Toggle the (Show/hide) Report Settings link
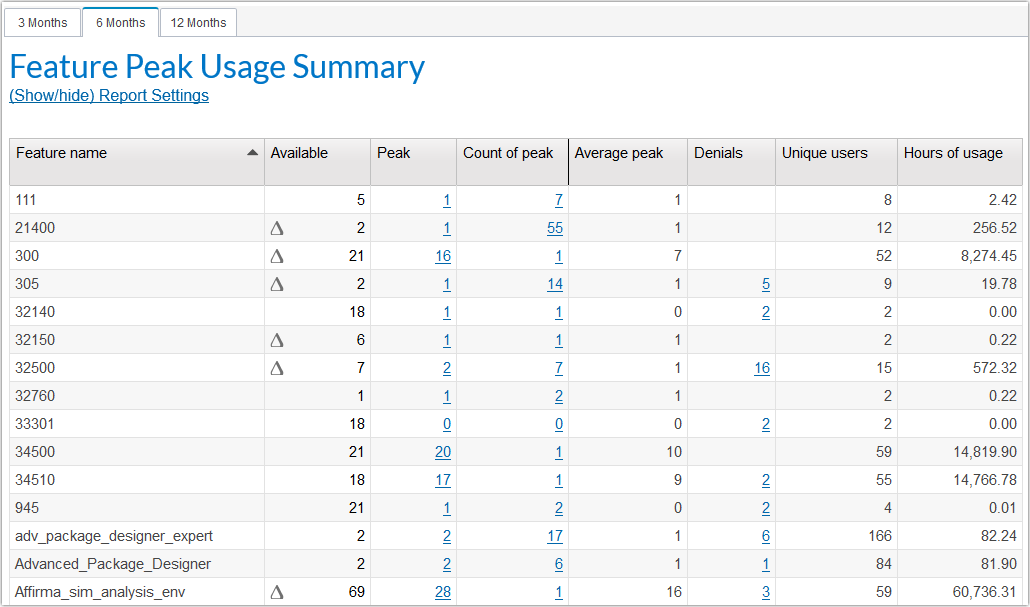 tap(109, 96)
